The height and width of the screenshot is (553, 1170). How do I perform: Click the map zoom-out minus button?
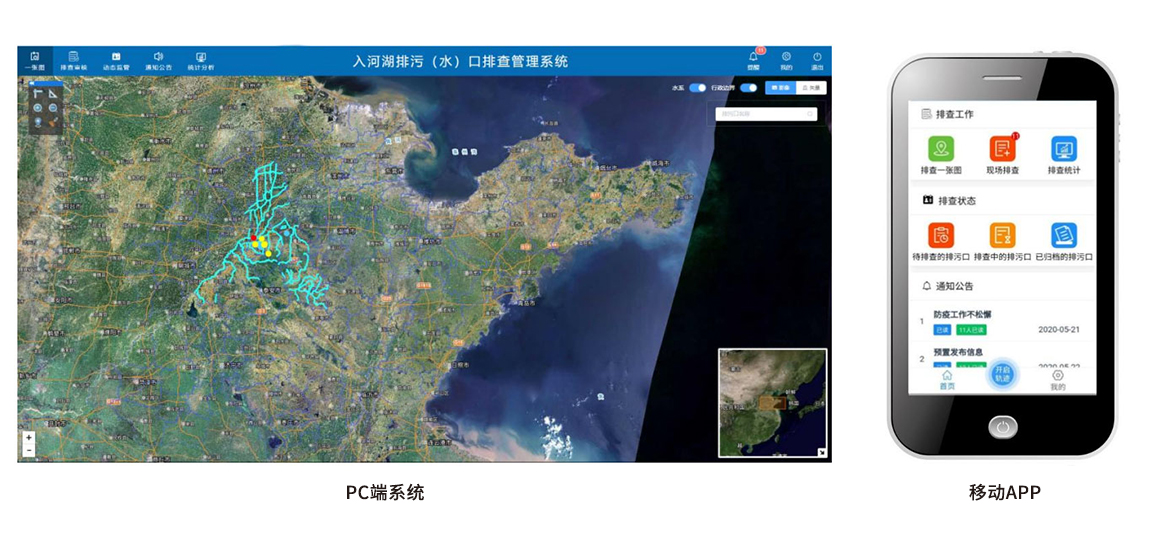pyautogui.click(x=29, y=451)
